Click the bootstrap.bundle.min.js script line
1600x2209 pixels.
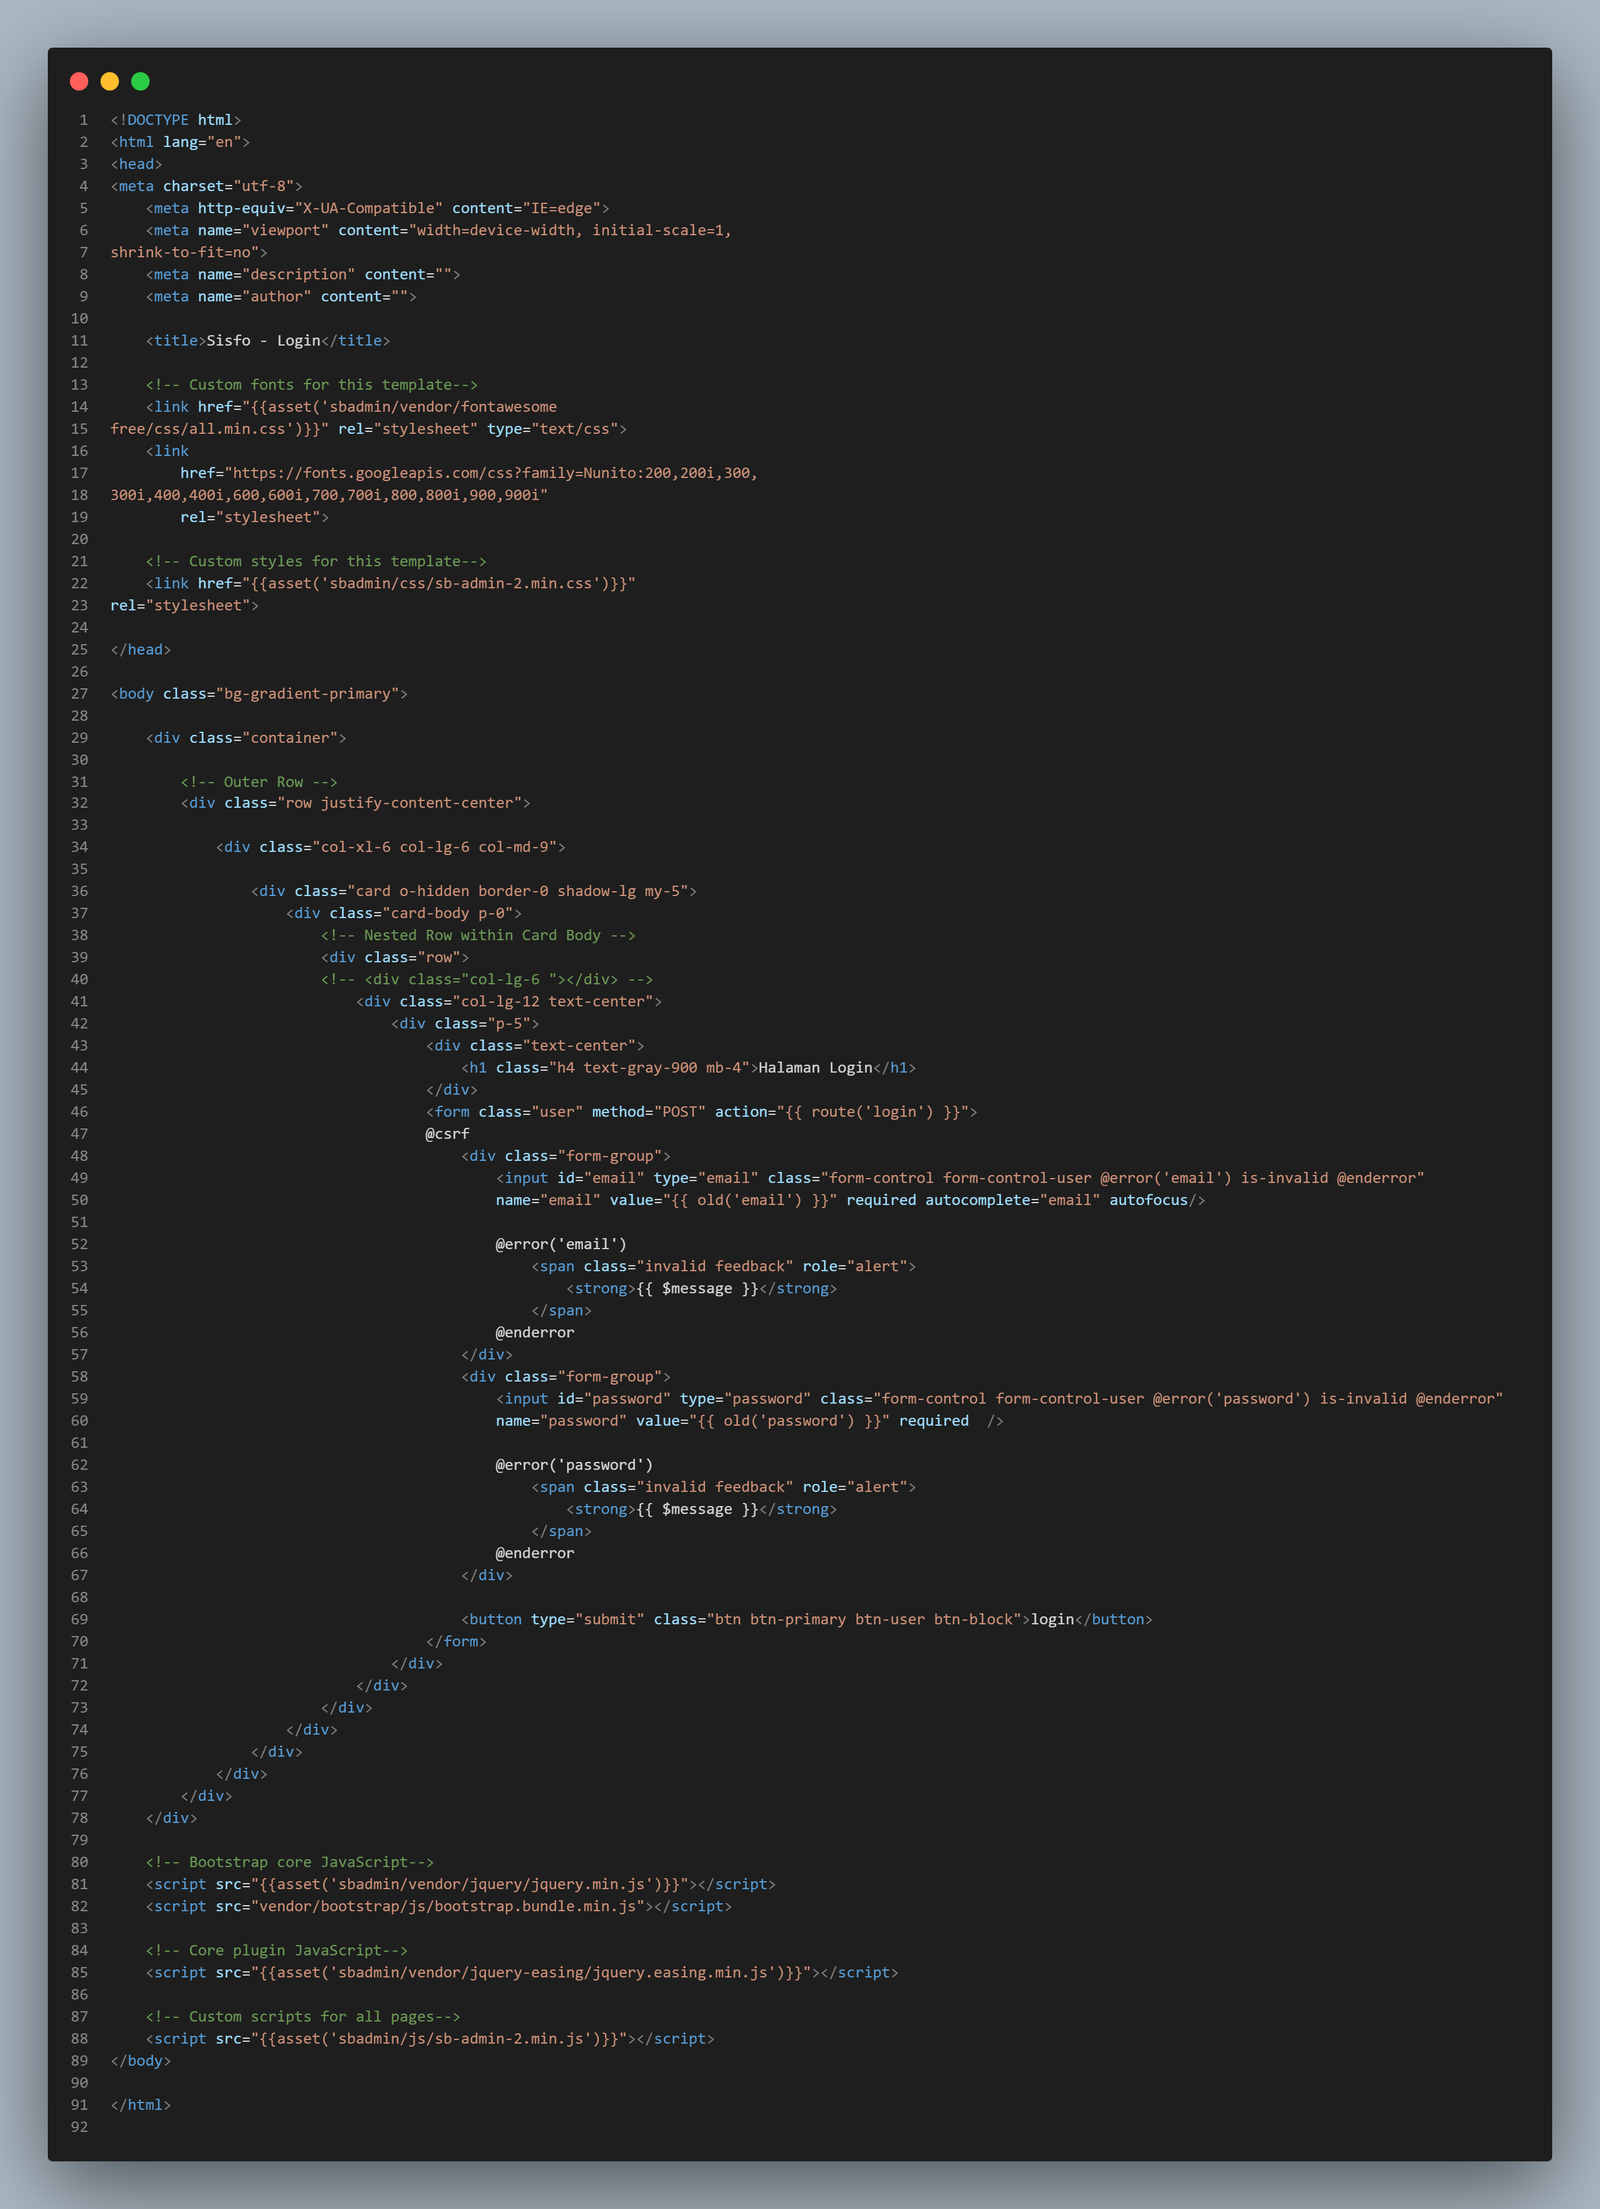click(439, 1905)
